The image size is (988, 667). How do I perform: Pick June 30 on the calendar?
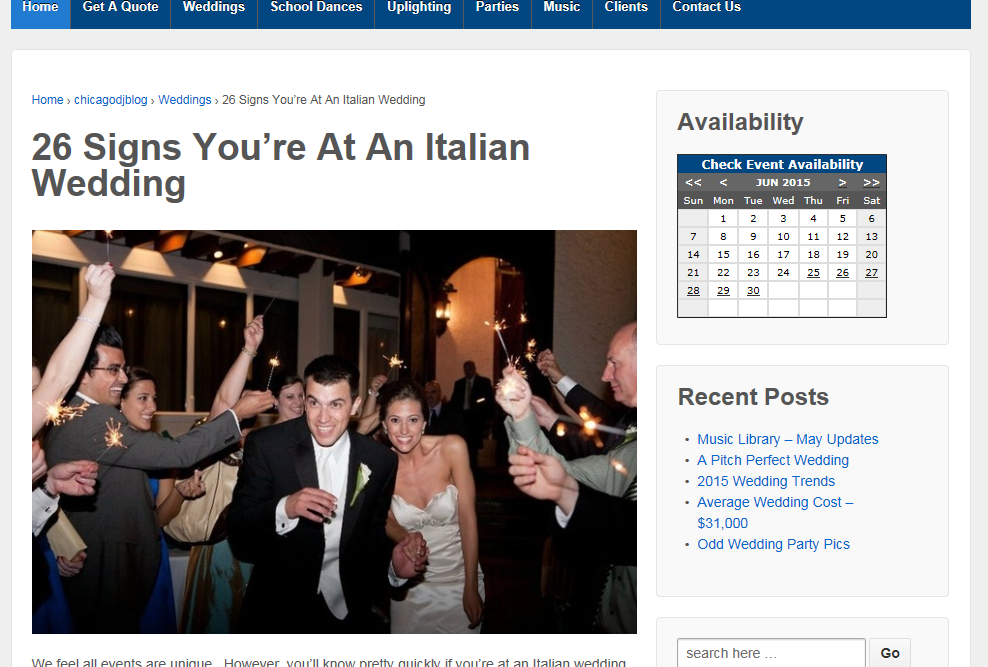pos(753,291)
